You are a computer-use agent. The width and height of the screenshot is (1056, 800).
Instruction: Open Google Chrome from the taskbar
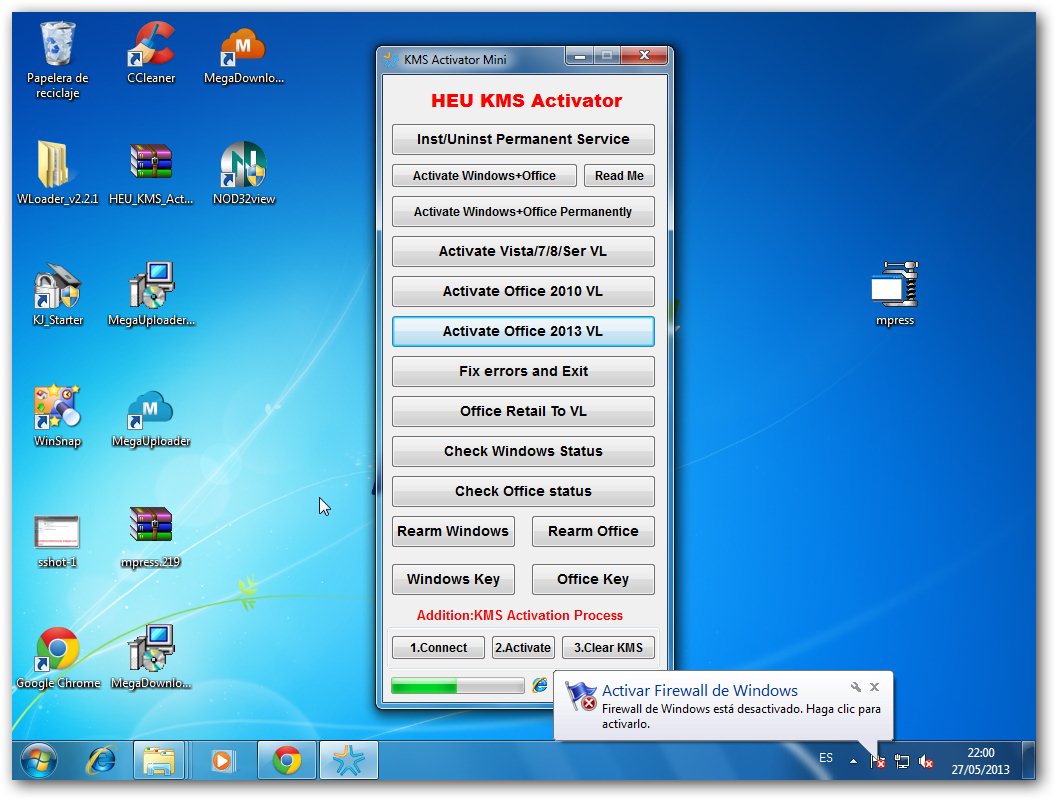(x=289, y=760)
